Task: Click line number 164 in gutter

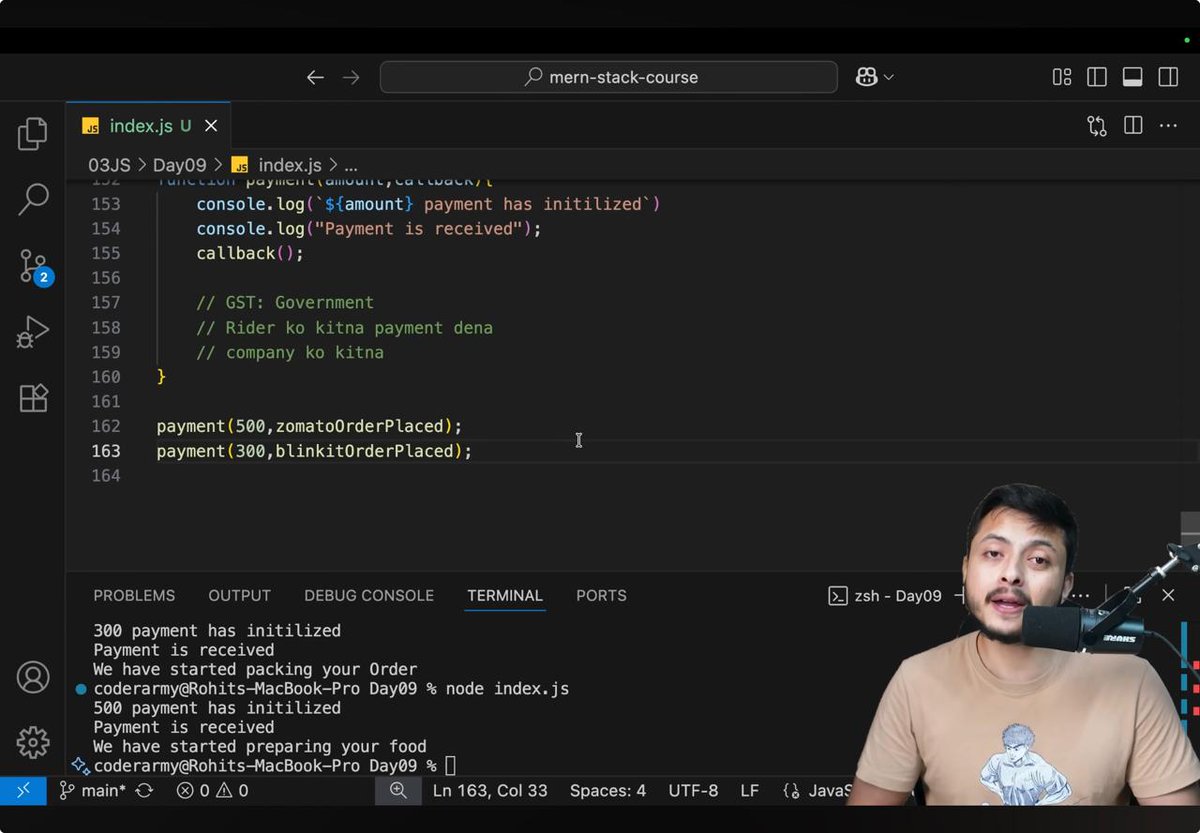Action: click(106, 476)
